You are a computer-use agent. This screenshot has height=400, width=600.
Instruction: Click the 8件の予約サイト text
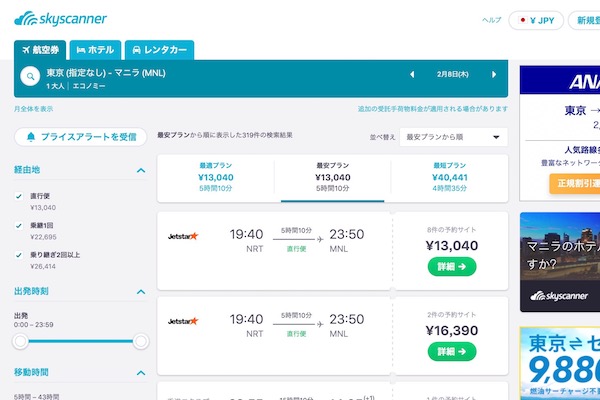tap(452, 230)
